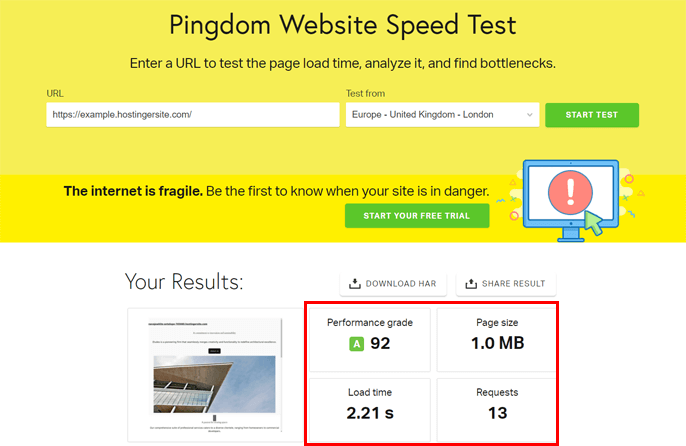The image size is (686, 446).
Task: Start the speed test with Start Test button
Action: tap(592, 115)
